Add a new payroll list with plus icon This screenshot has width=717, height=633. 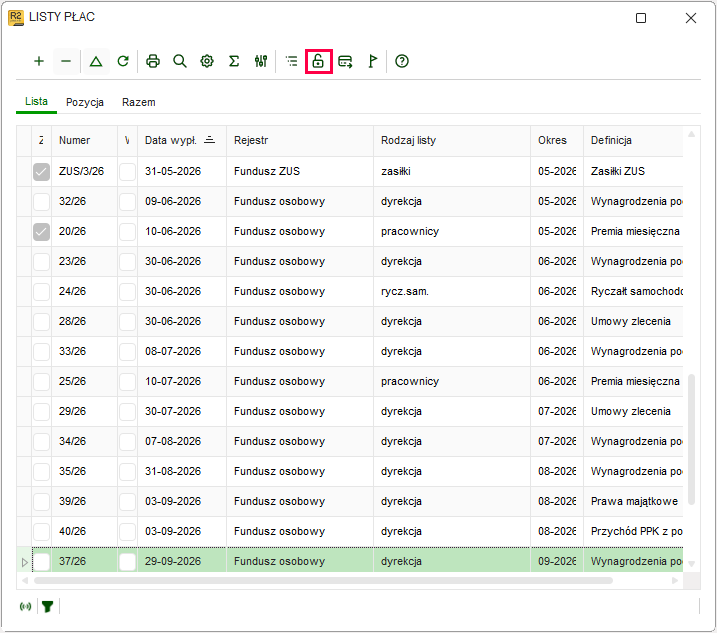coord(39,61)
